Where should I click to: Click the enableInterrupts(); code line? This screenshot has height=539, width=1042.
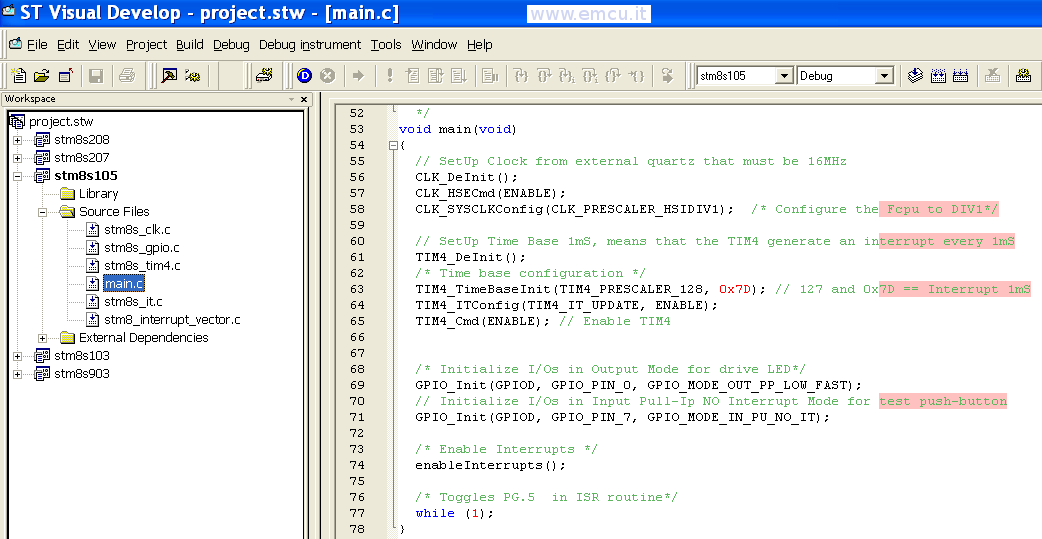490,465
